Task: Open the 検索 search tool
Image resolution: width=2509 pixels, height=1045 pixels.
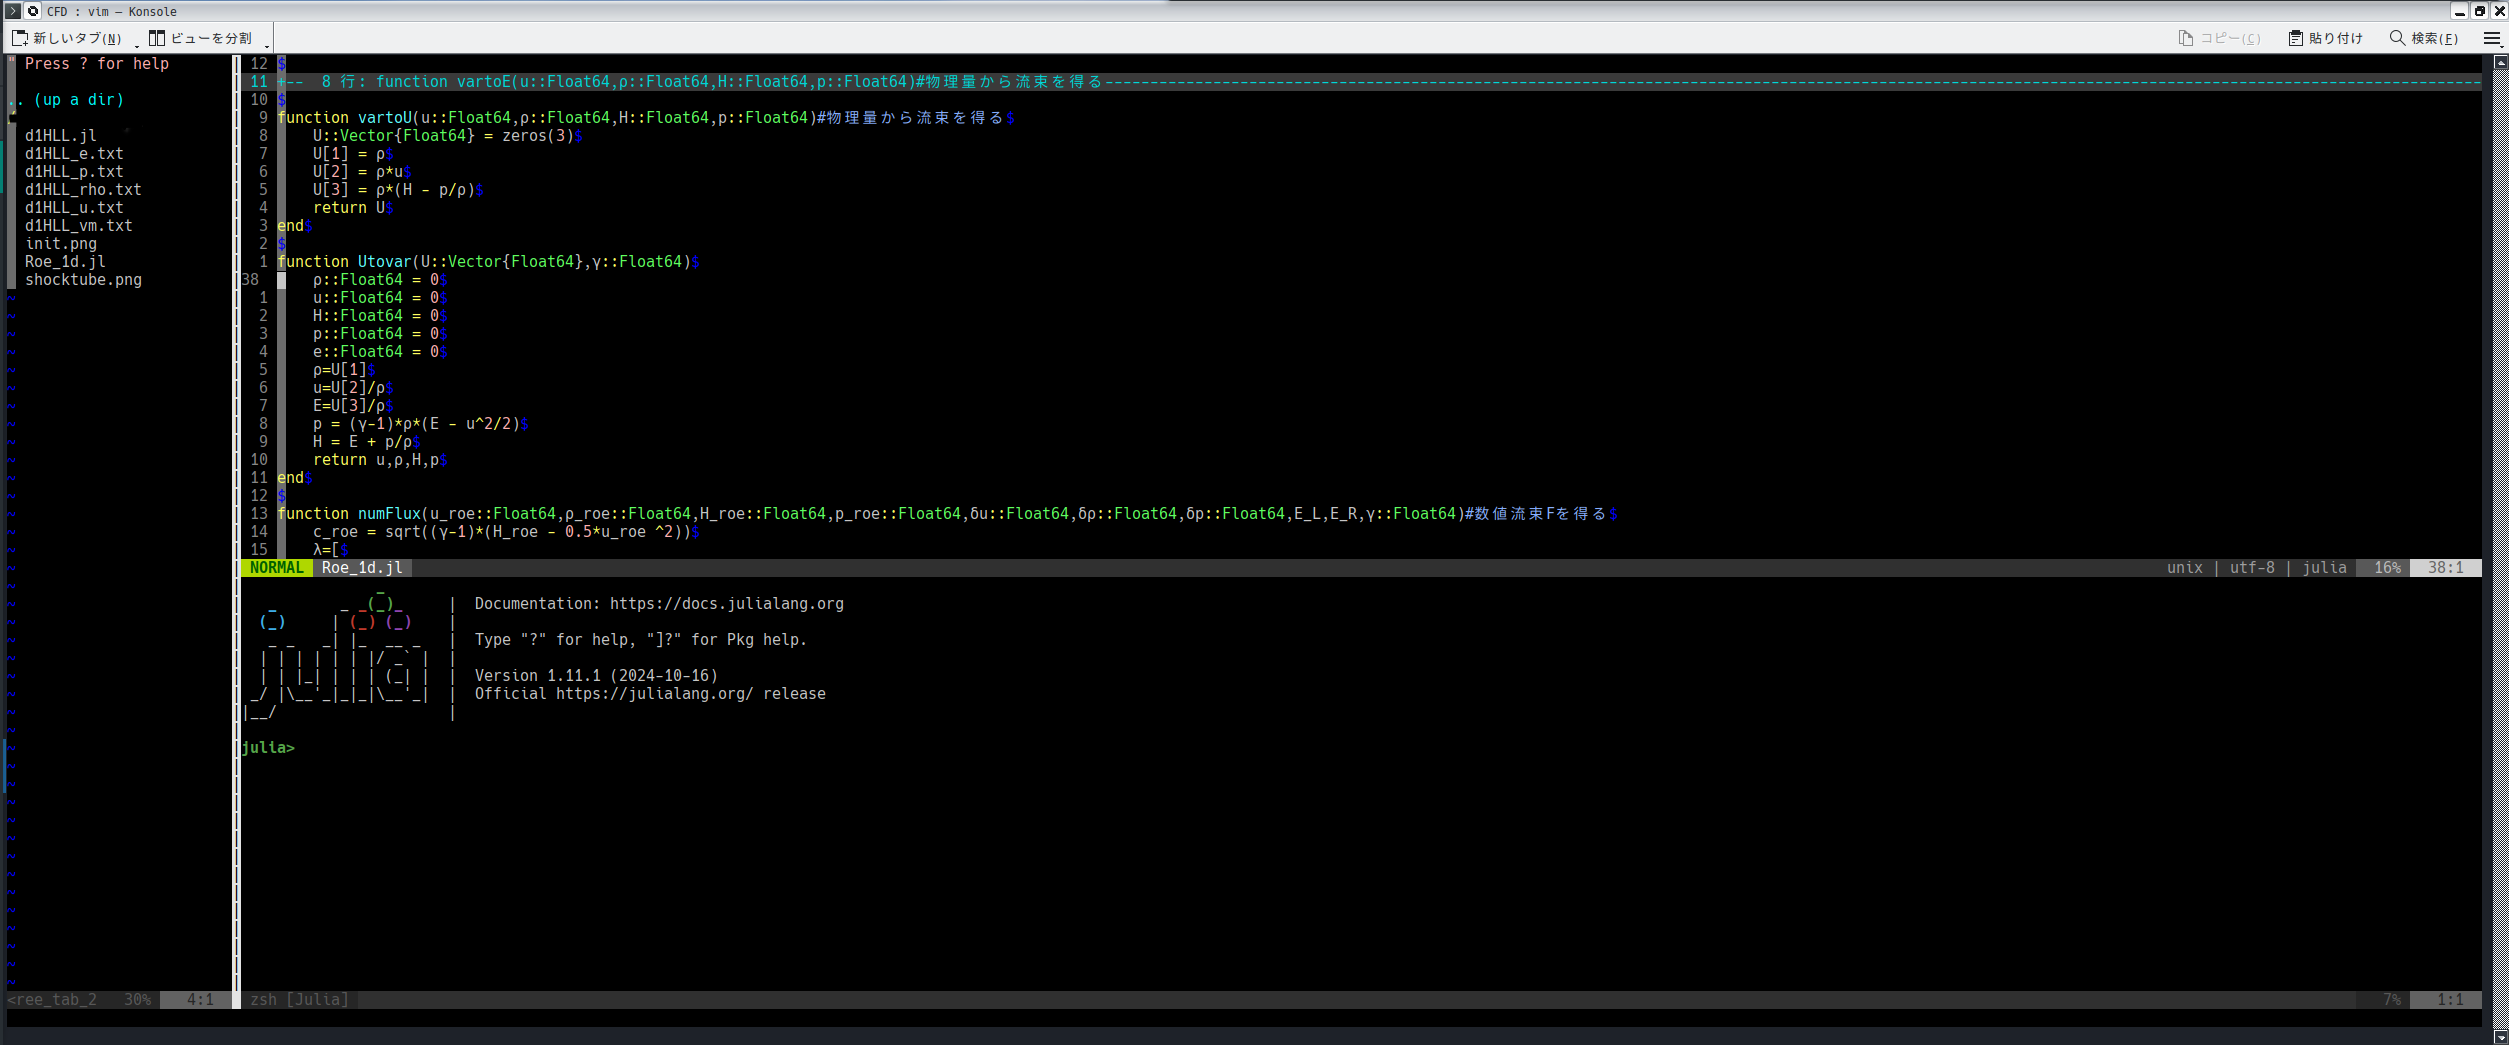Action: pos(2424,38)
